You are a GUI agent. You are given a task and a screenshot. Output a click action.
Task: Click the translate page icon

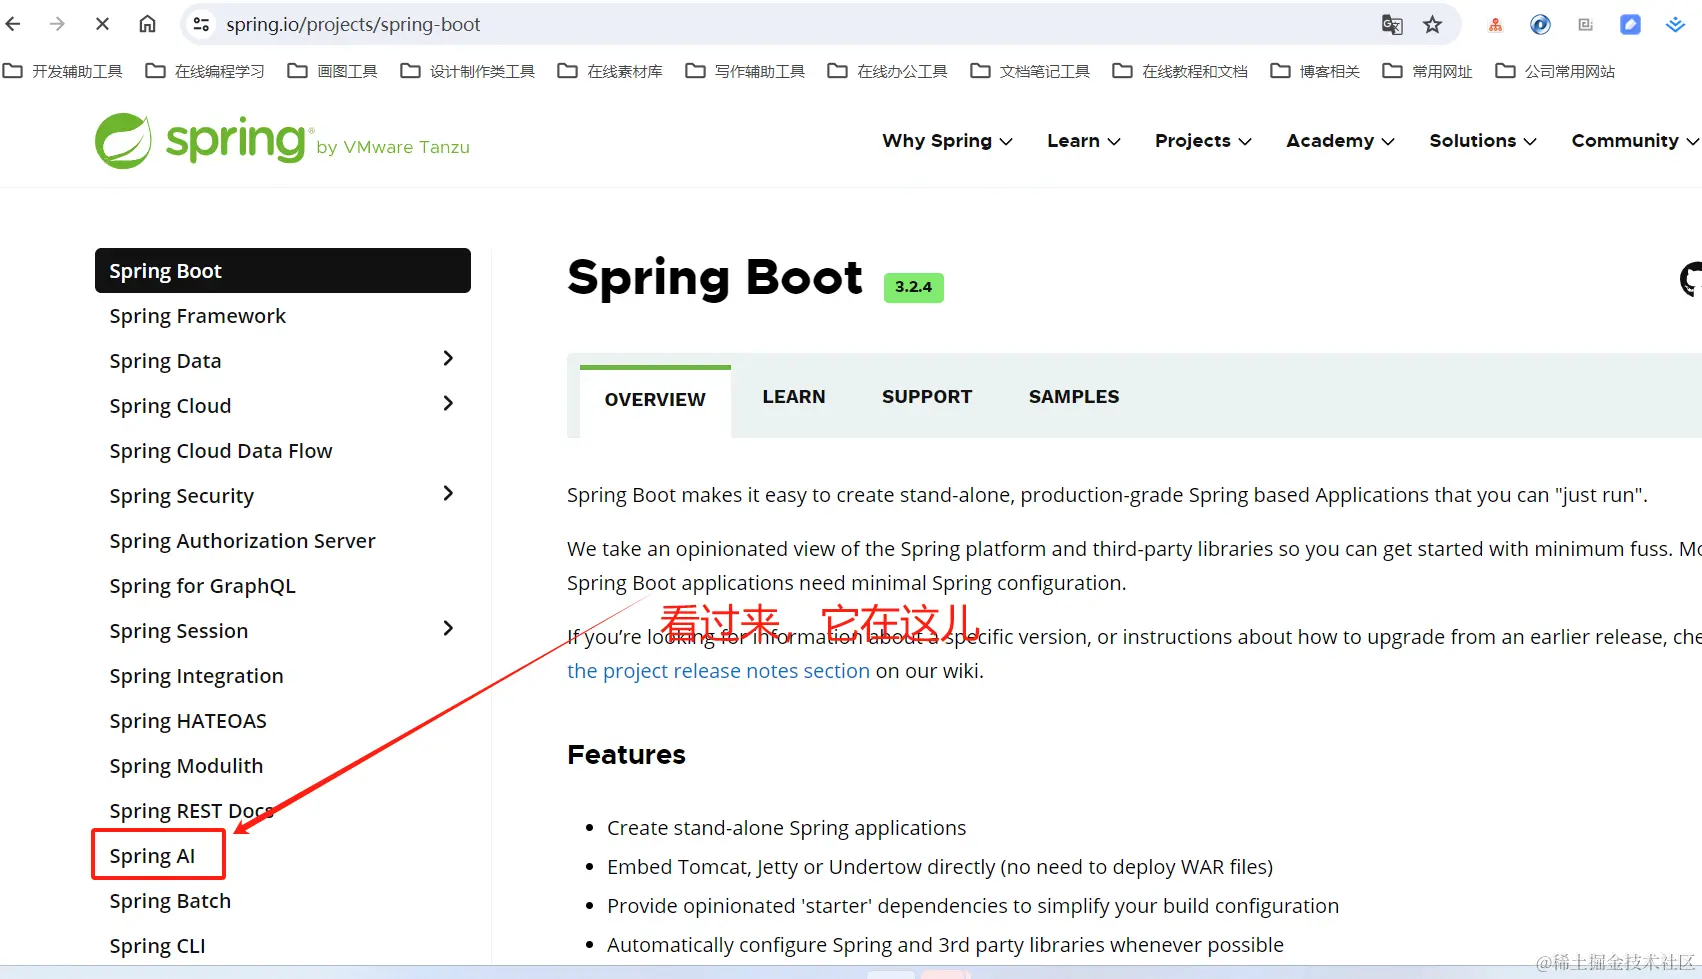click(1392, 25)
